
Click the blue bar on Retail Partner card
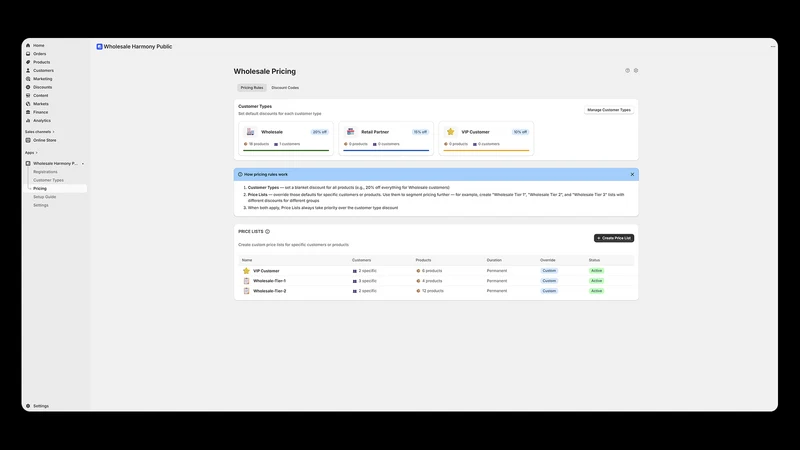click(x=386, y=151)
